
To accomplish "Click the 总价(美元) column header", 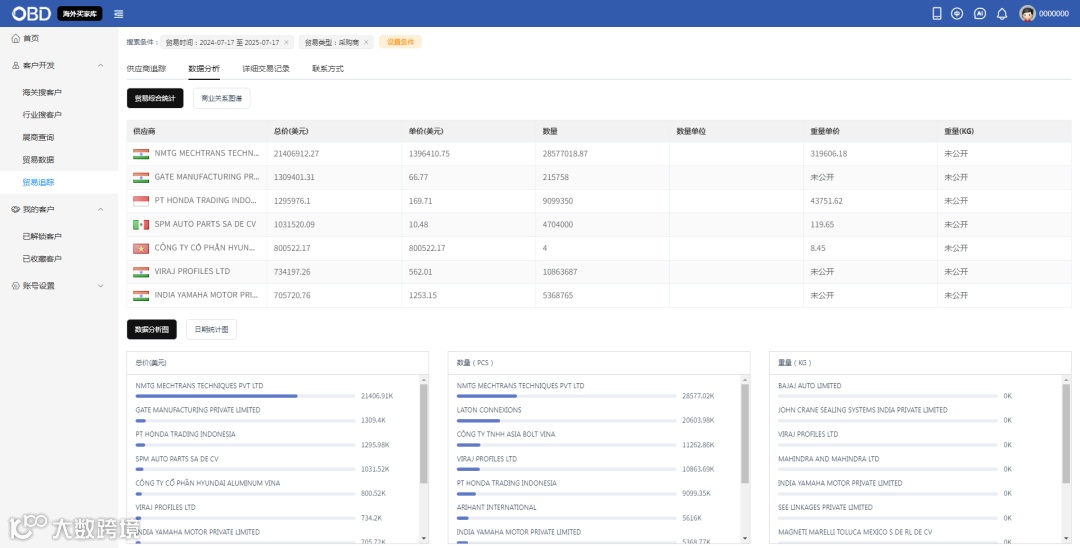I will coord(291,131).
